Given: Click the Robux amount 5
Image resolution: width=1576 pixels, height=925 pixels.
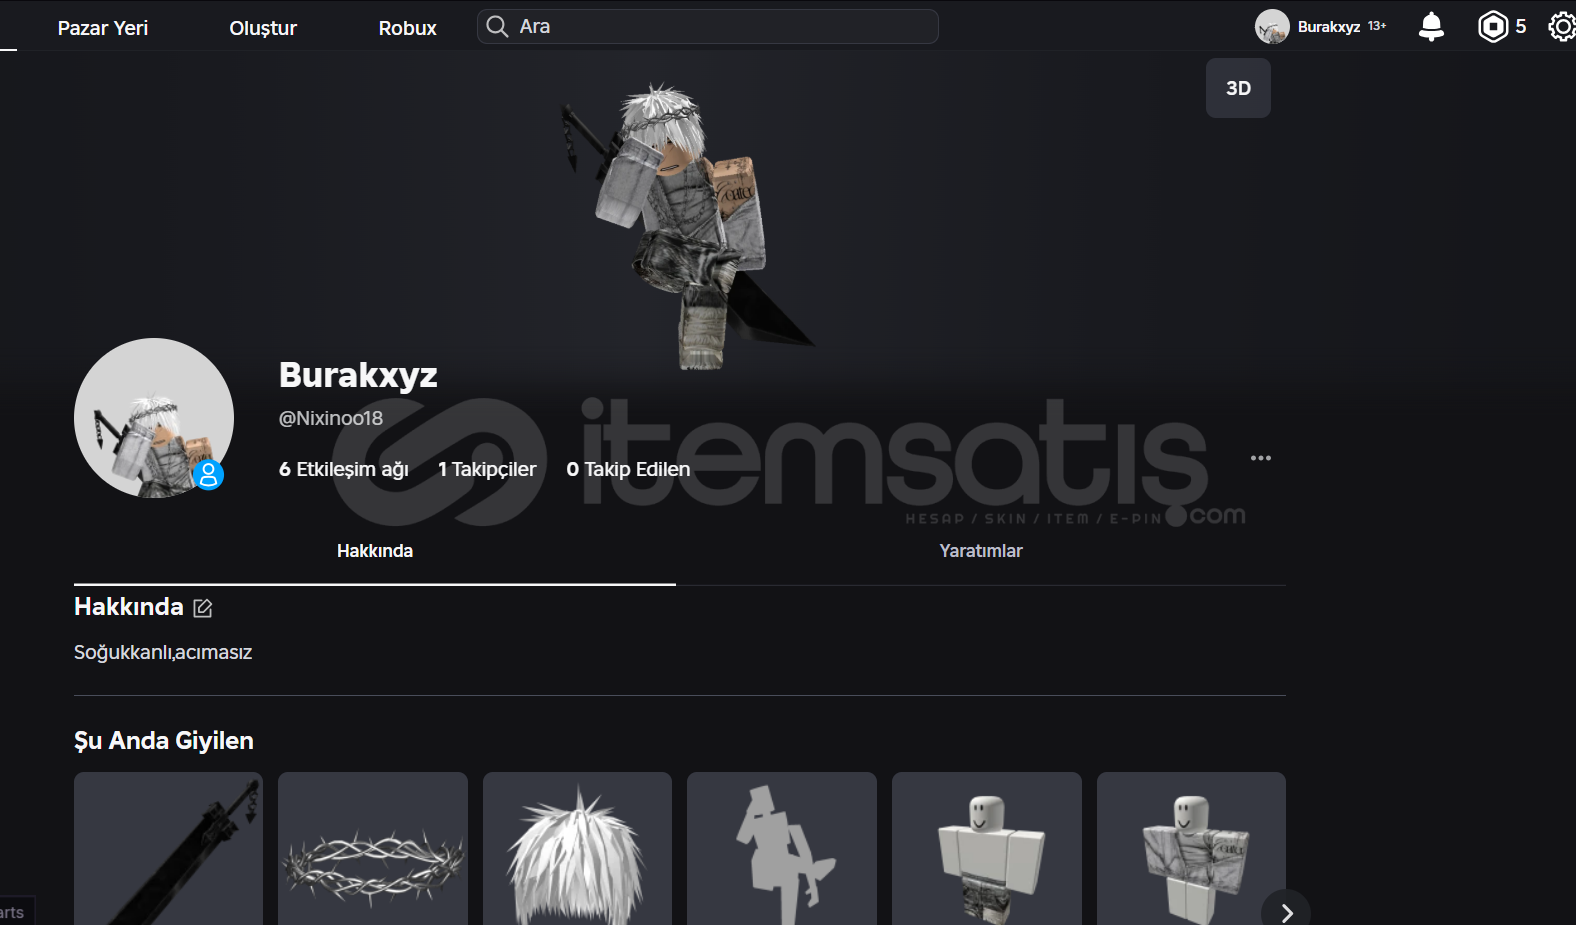Looking at the screenshot, I should point(1521,27).
